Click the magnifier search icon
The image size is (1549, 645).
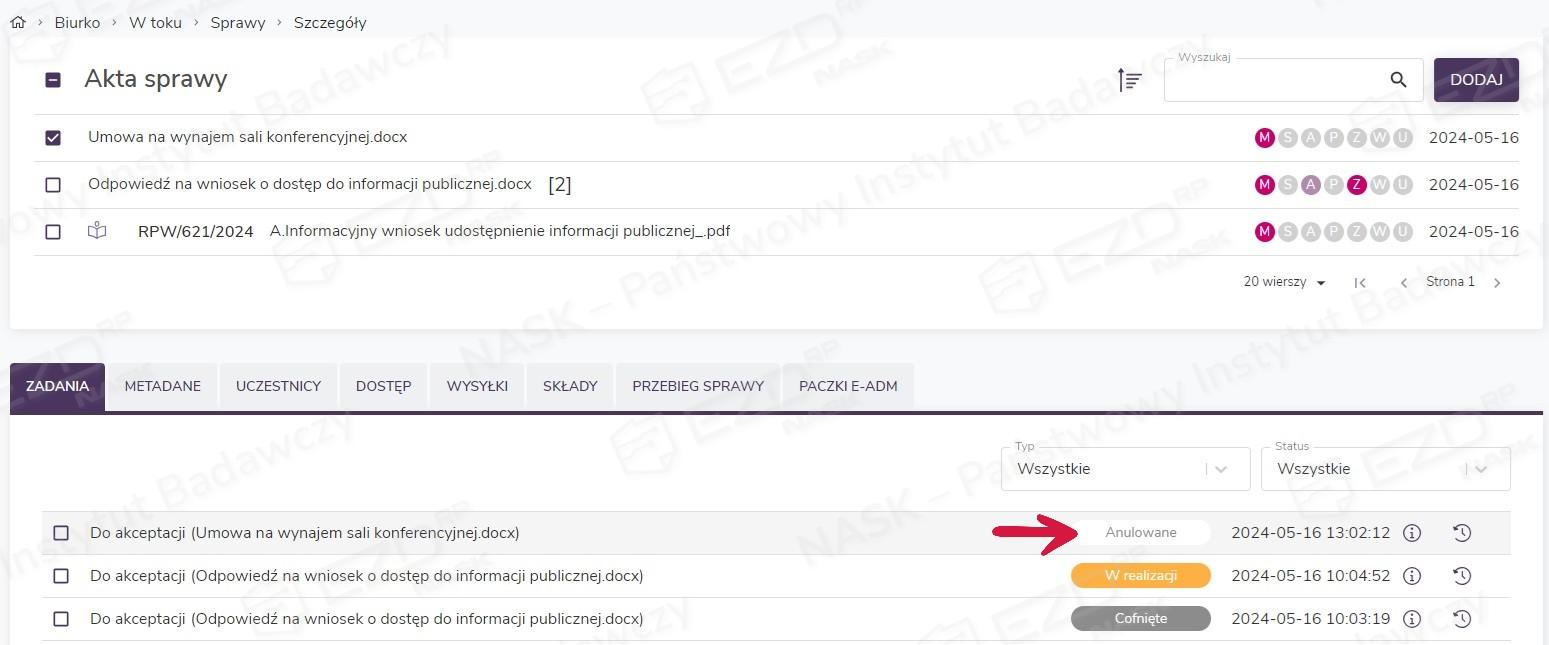1398,80
